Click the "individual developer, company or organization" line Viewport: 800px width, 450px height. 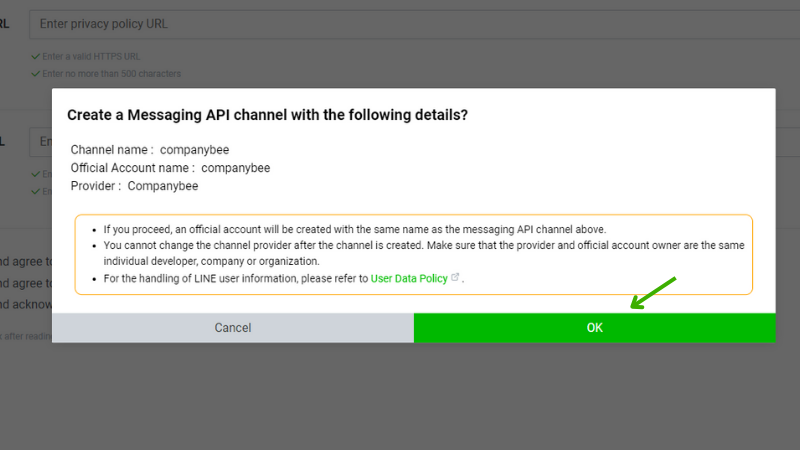tap(211, 261)
